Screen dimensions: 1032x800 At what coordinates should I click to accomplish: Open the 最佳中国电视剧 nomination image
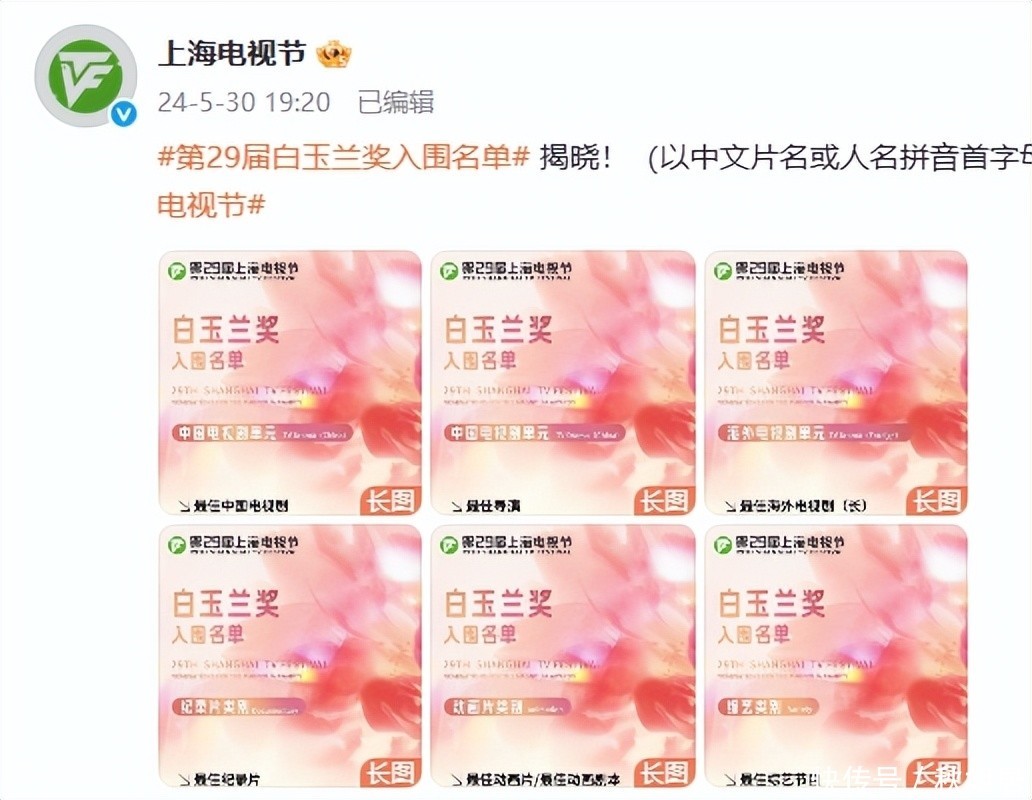(x=290, y=382)
